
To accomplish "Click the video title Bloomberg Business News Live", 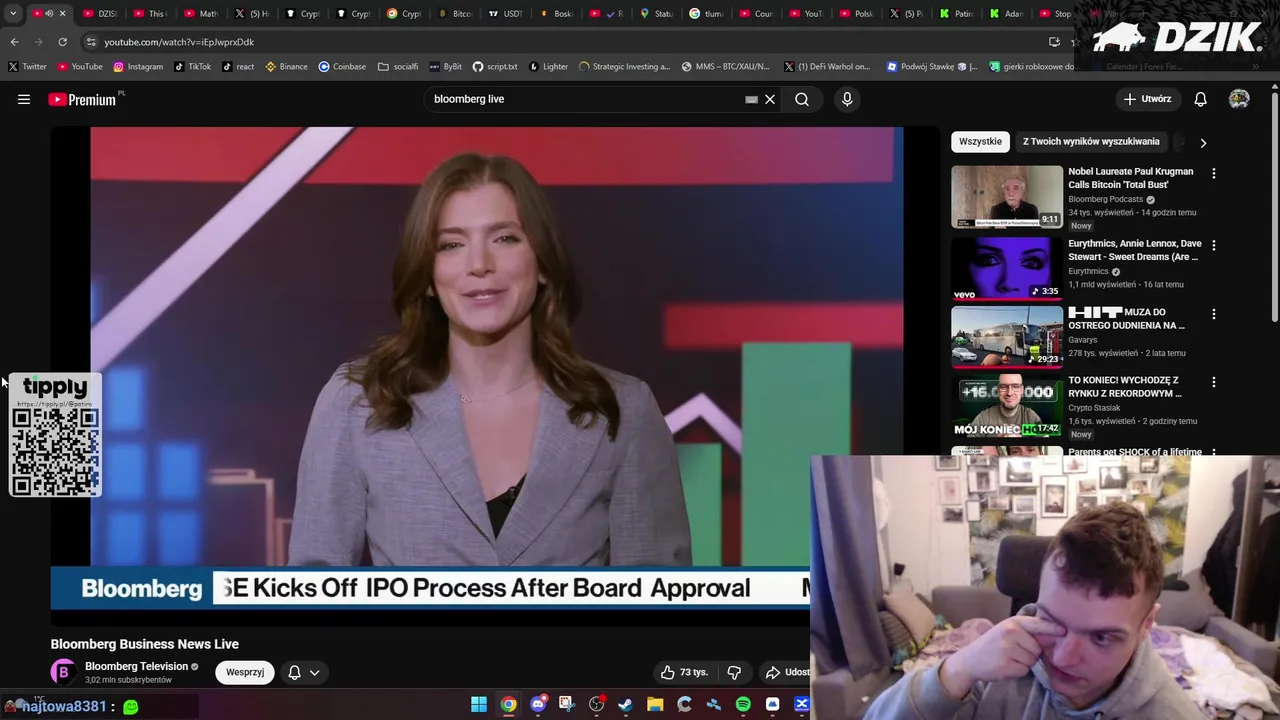I will [145, 644].
